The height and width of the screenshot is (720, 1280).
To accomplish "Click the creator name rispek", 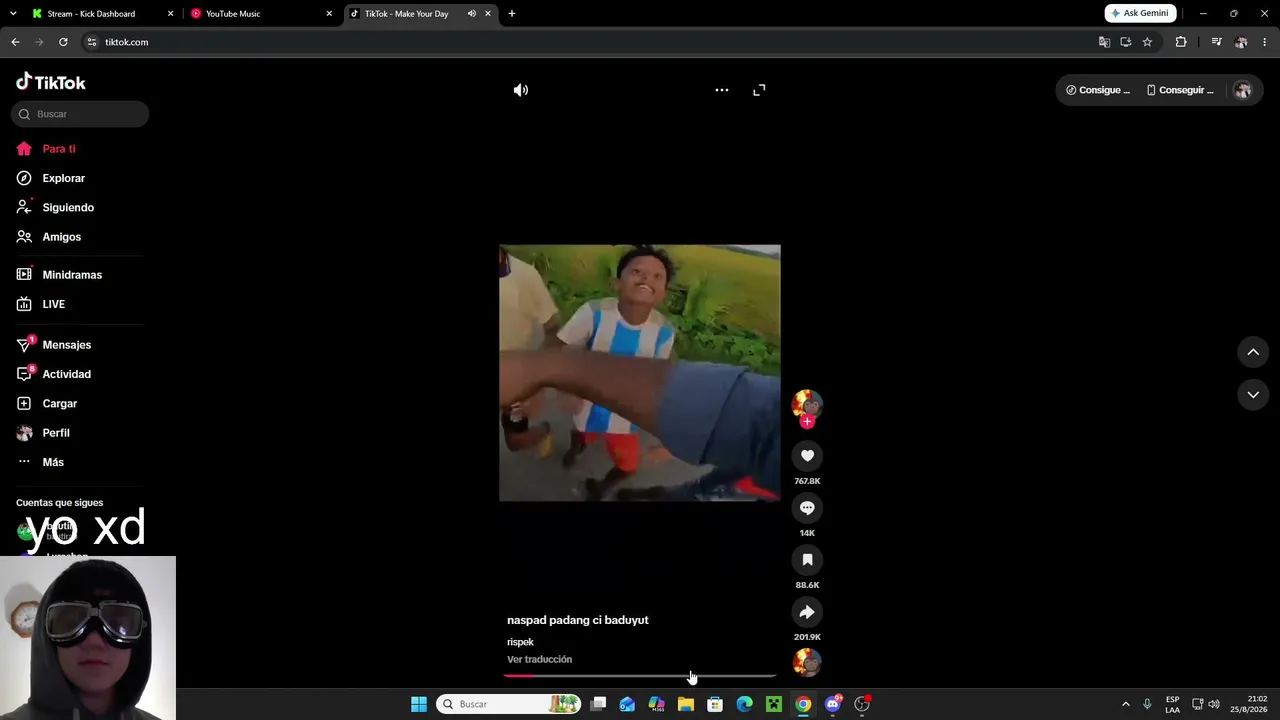I will pos(520,642).
